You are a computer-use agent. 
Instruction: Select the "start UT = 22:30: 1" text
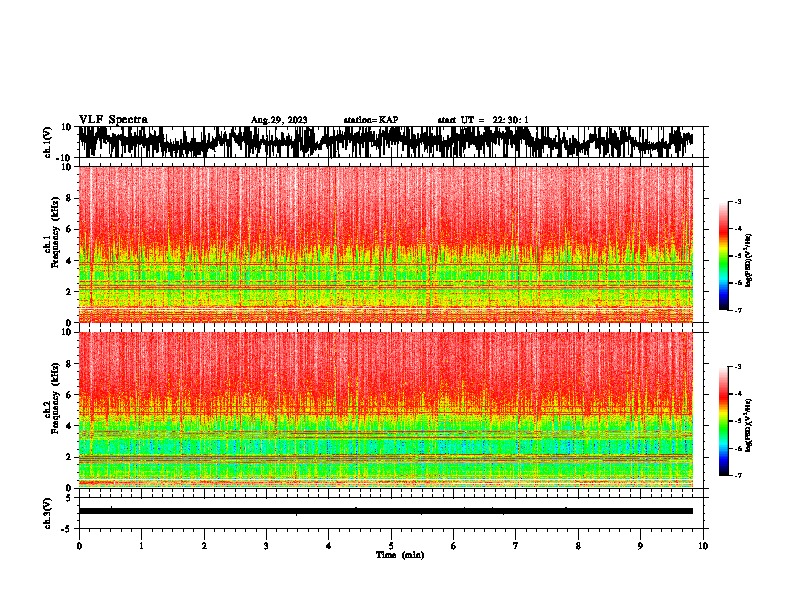483,120
